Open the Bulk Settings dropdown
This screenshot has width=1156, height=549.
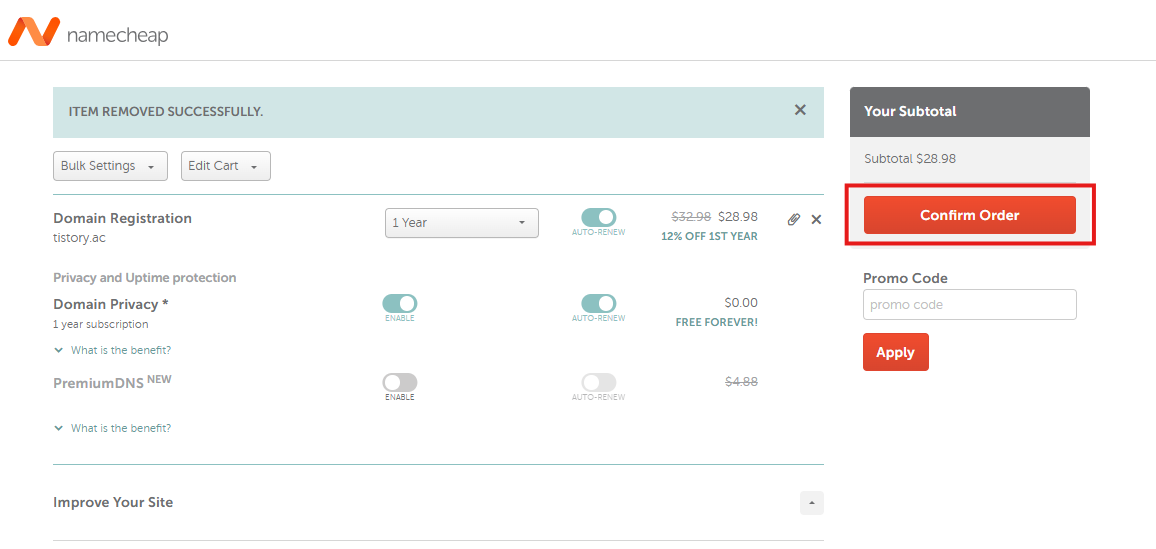click(x=111, y=166)
